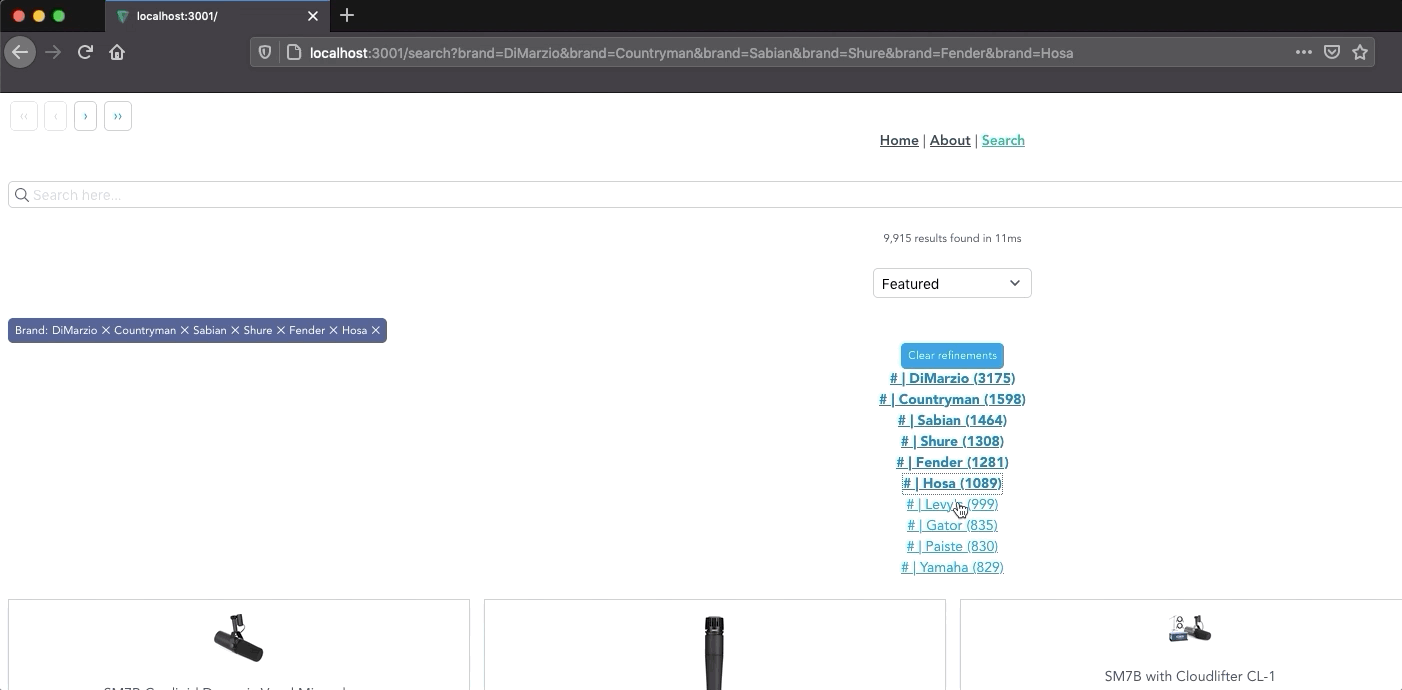Click the magnifier icon in search box
The height and width of the screenshot is (690, 1402).
coord(21,195)
